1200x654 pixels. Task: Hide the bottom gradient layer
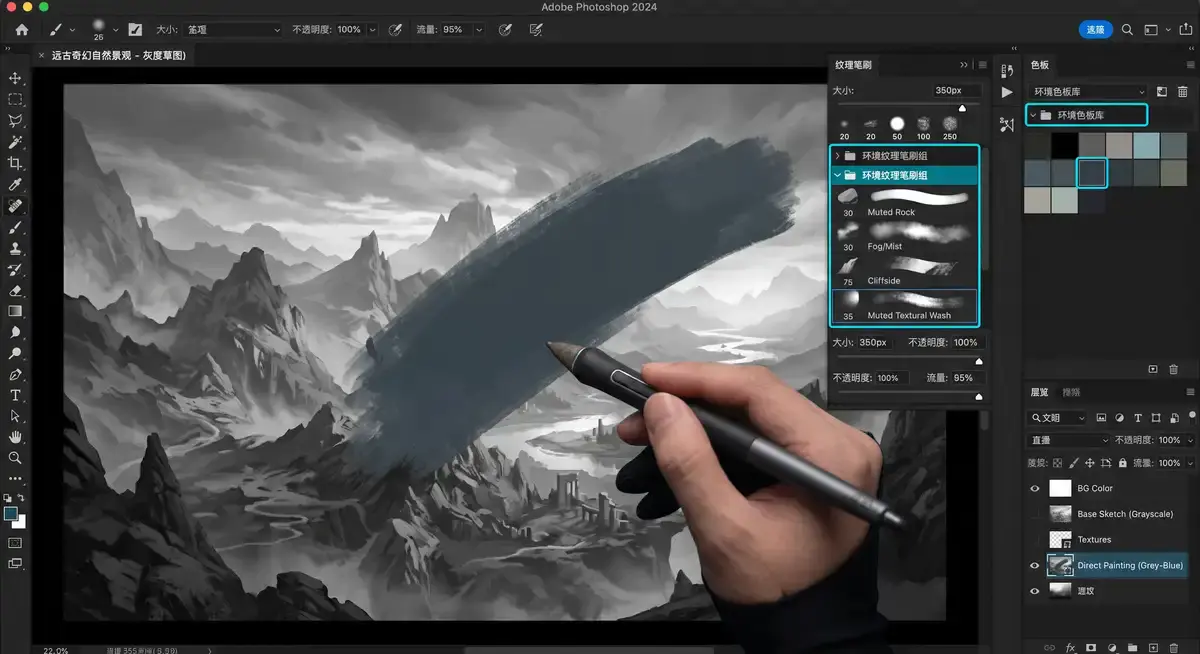pos(1035,591)
